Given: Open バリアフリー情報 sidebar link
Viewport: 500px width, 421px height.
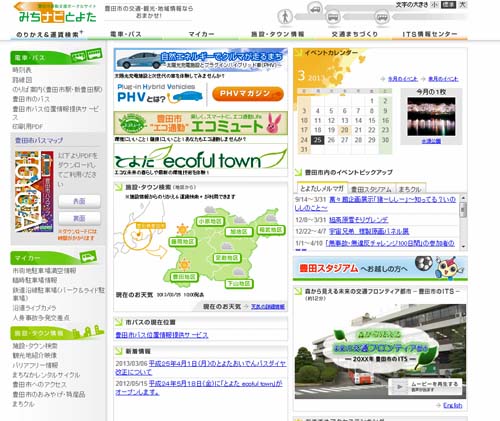Looking at the screenshot, I should 35,365.
